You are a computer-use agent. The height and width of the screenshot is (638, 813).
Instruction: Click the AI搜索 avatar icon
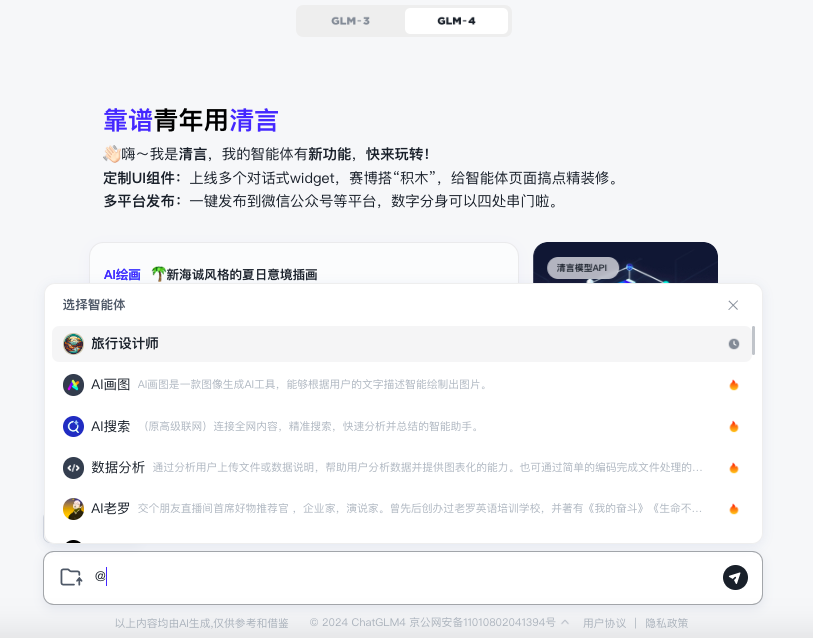pos(74,426)
